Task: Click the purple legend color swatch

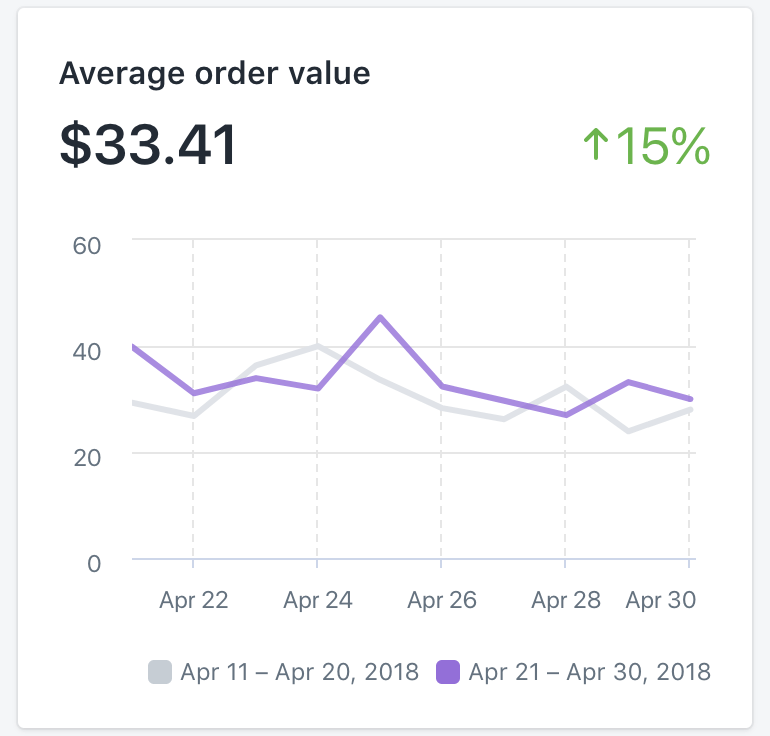Action: coord(448,671)
